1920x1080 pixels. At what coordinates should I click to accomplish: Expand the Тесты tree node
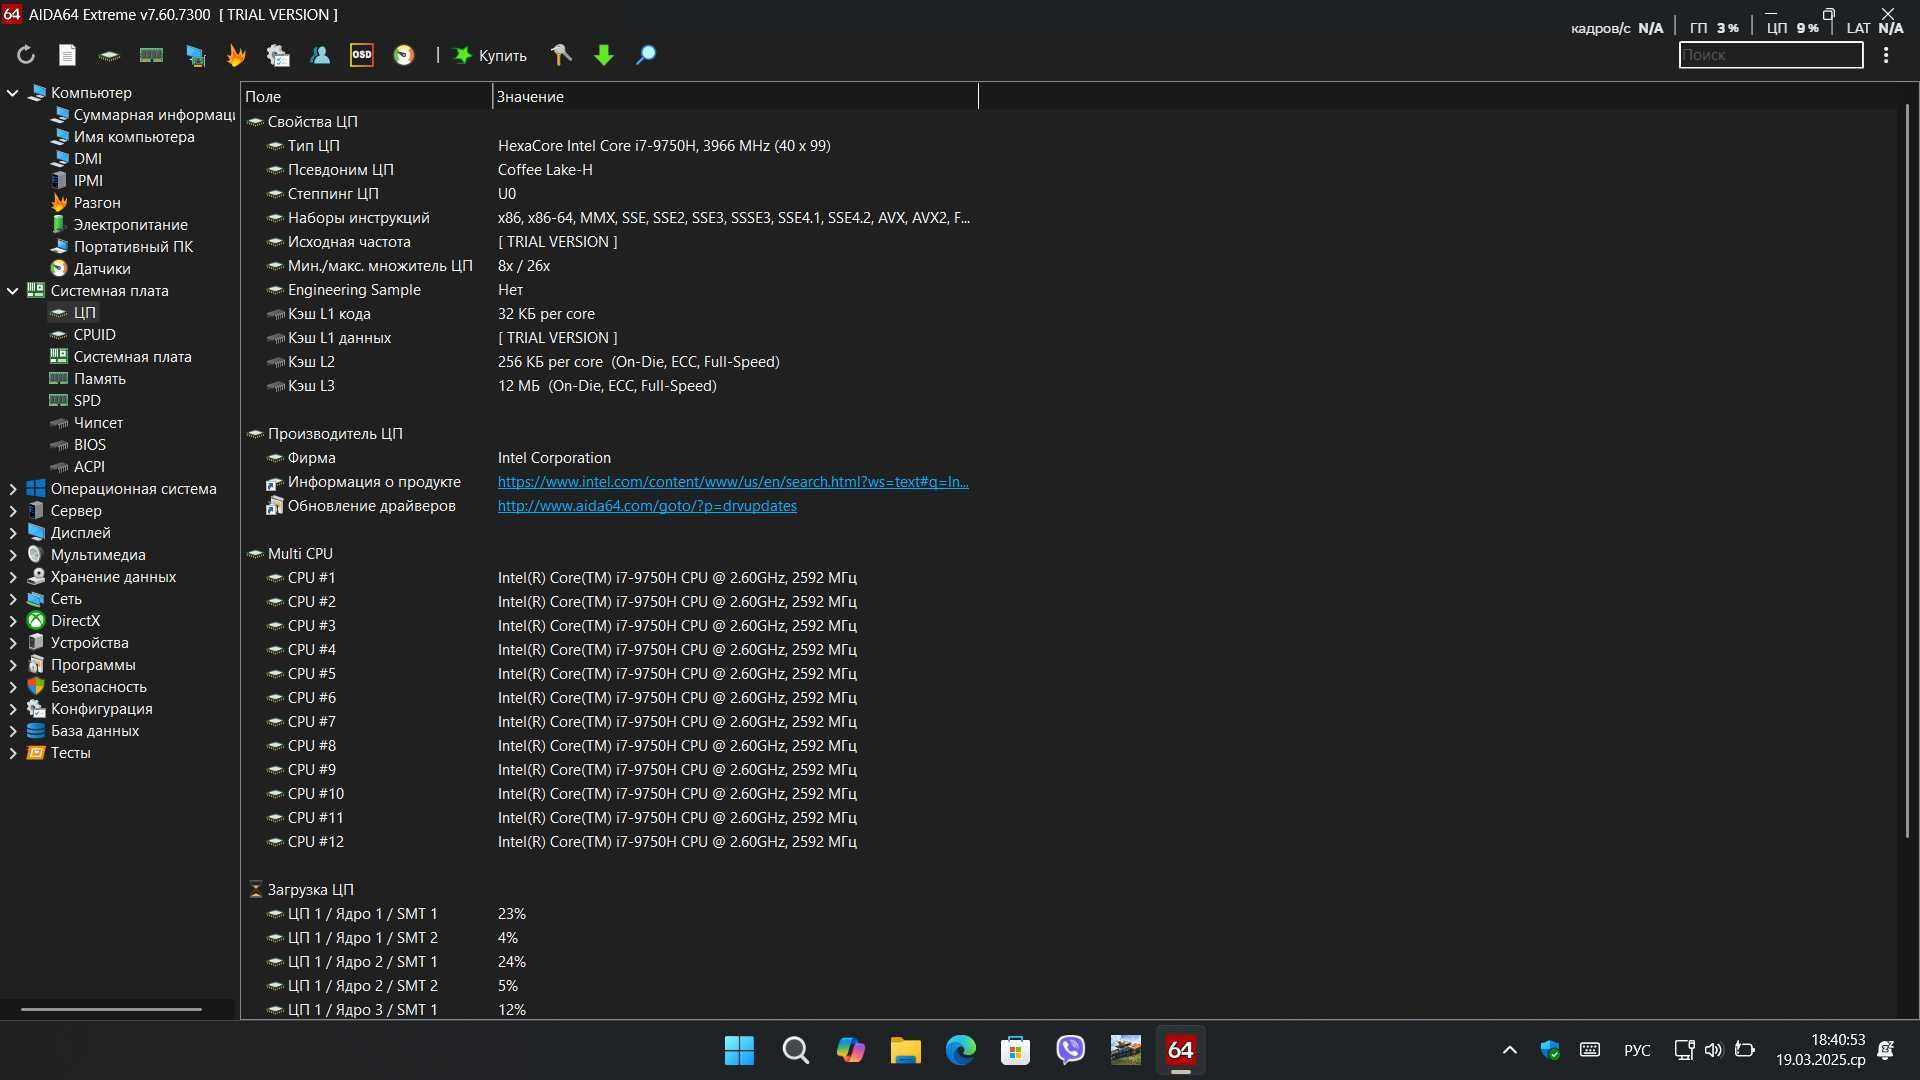pos(13,752)
